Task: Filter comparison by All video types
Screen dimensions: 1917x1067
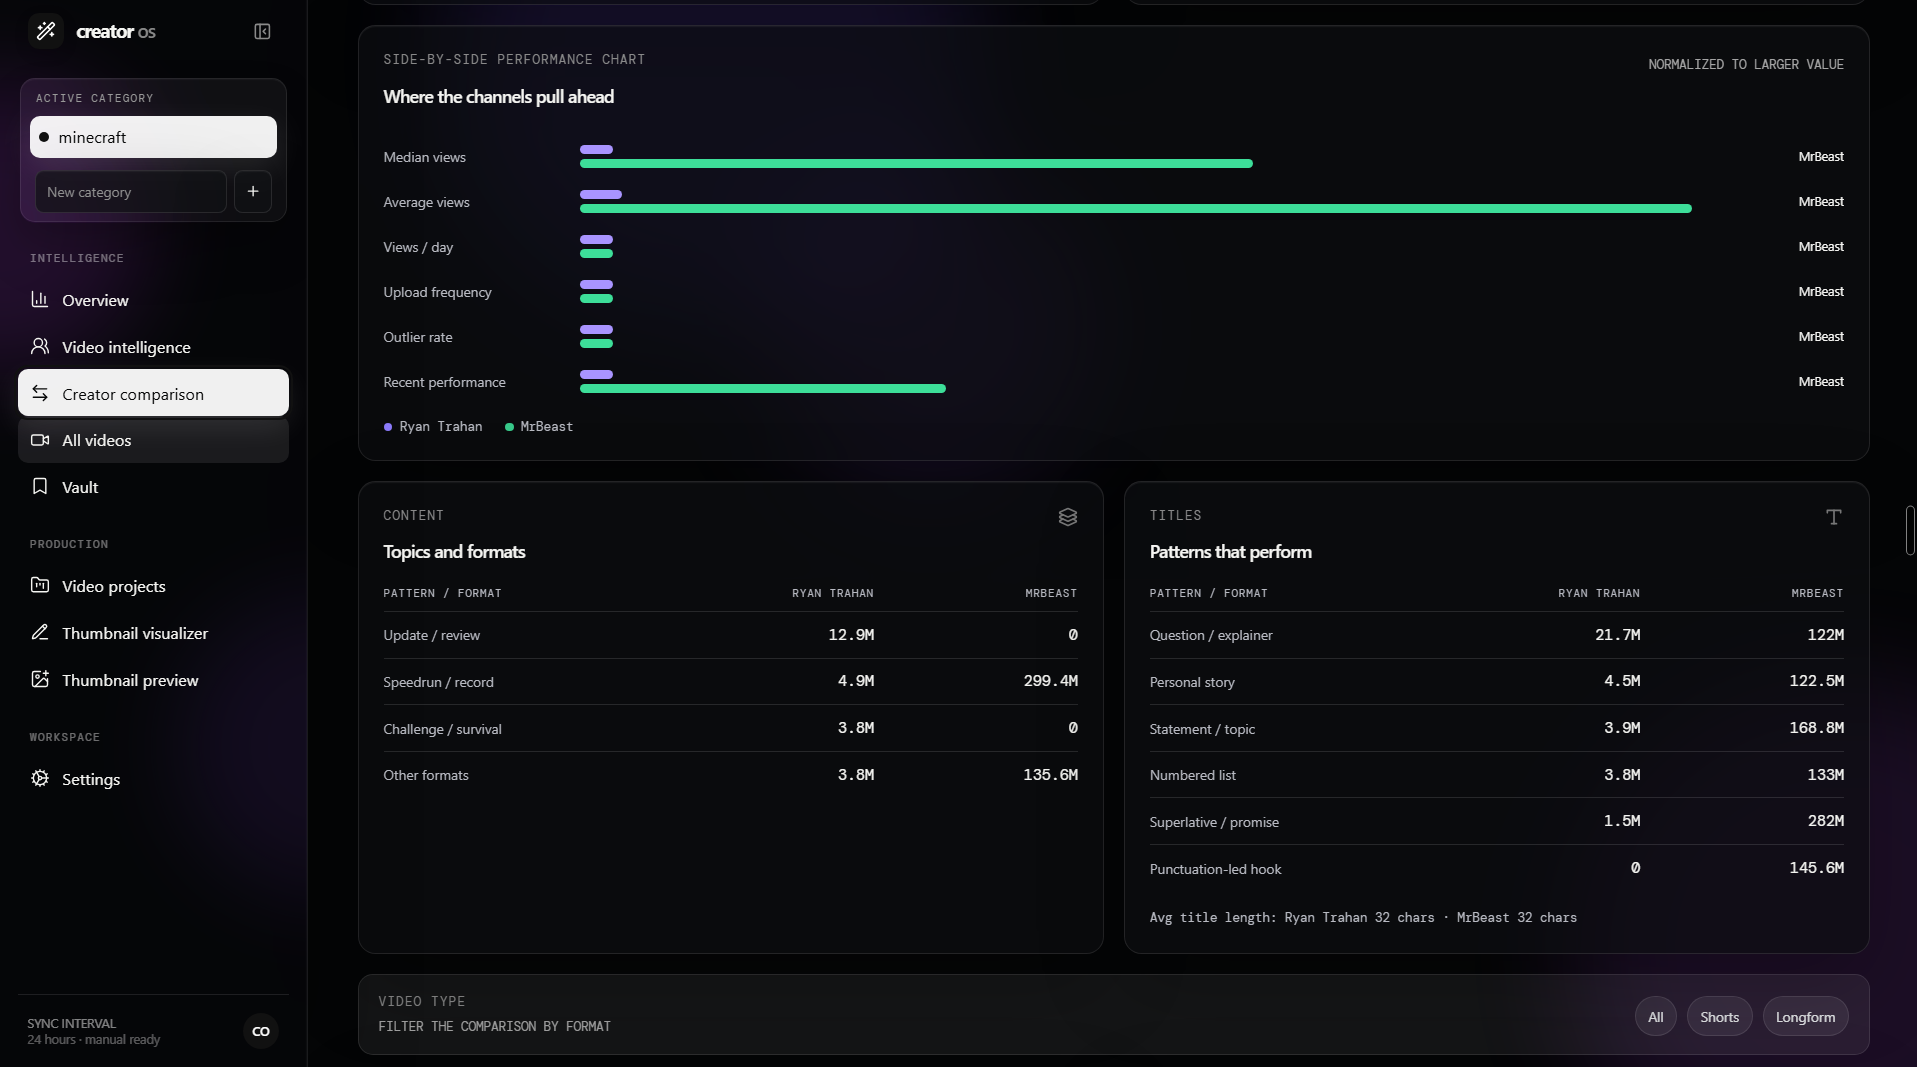Action: pyautogui.click(x=1656, y=1017)
